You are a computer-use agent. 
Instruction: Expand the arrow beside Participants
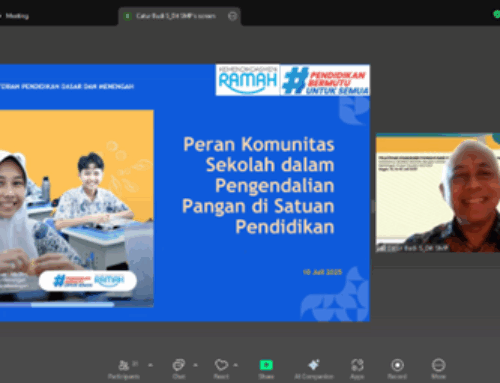point(150,365)
